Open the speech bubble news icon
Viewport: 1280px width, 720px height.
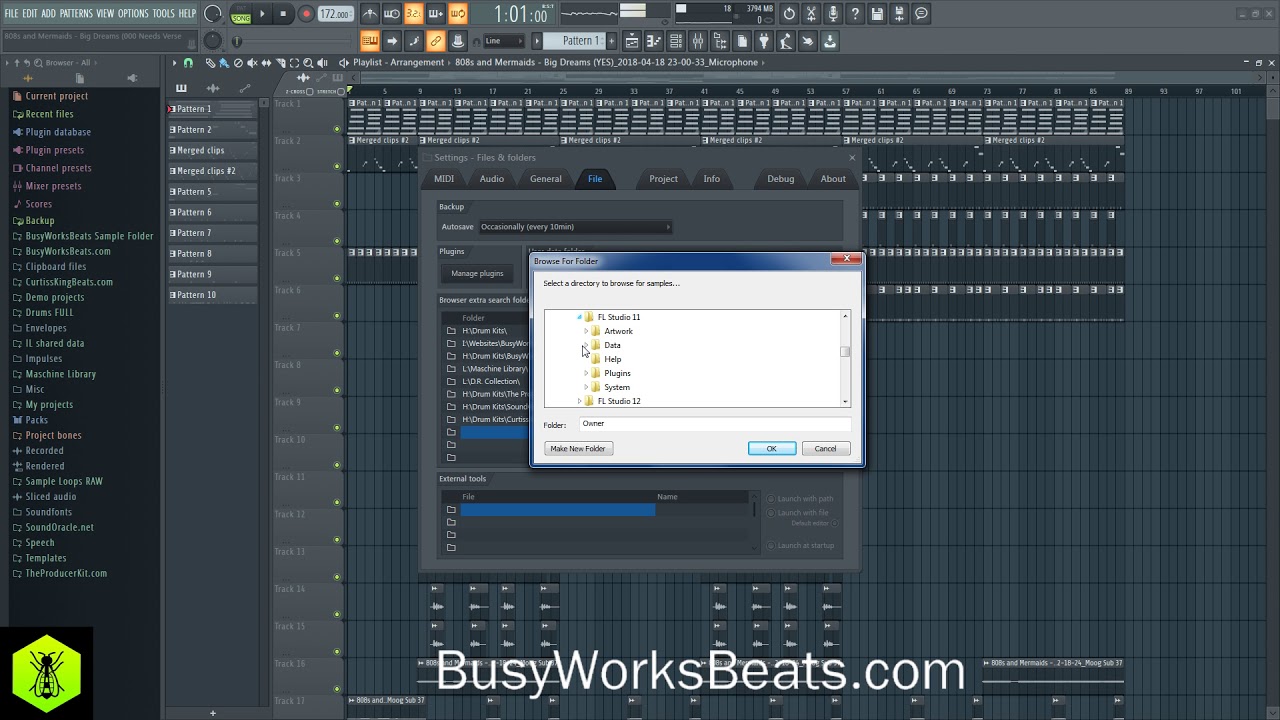tap(921, 14)
